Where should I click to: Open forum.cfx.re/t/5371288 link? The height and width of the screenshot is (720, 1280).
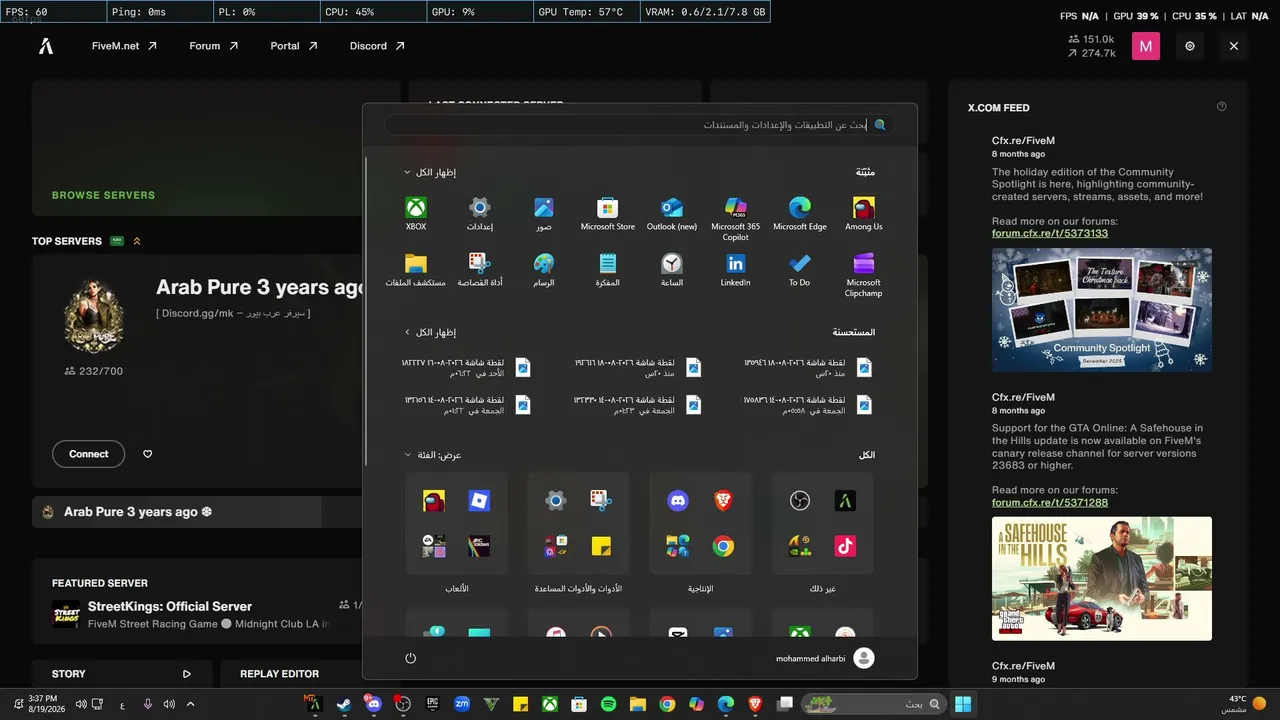(x=1050, y=503)
